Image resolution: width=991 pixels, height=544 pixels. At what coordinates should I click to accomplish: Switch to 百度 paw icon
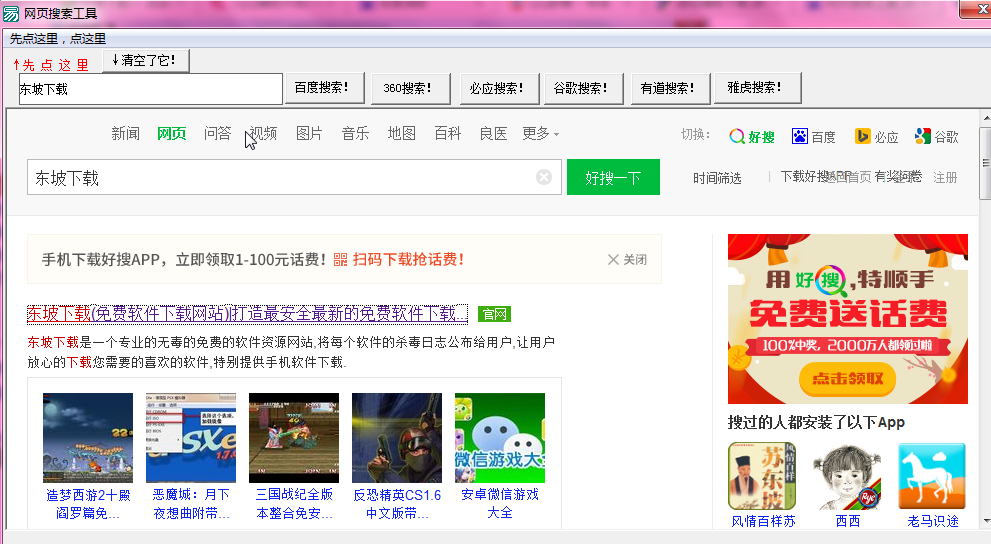click(799, 136)
